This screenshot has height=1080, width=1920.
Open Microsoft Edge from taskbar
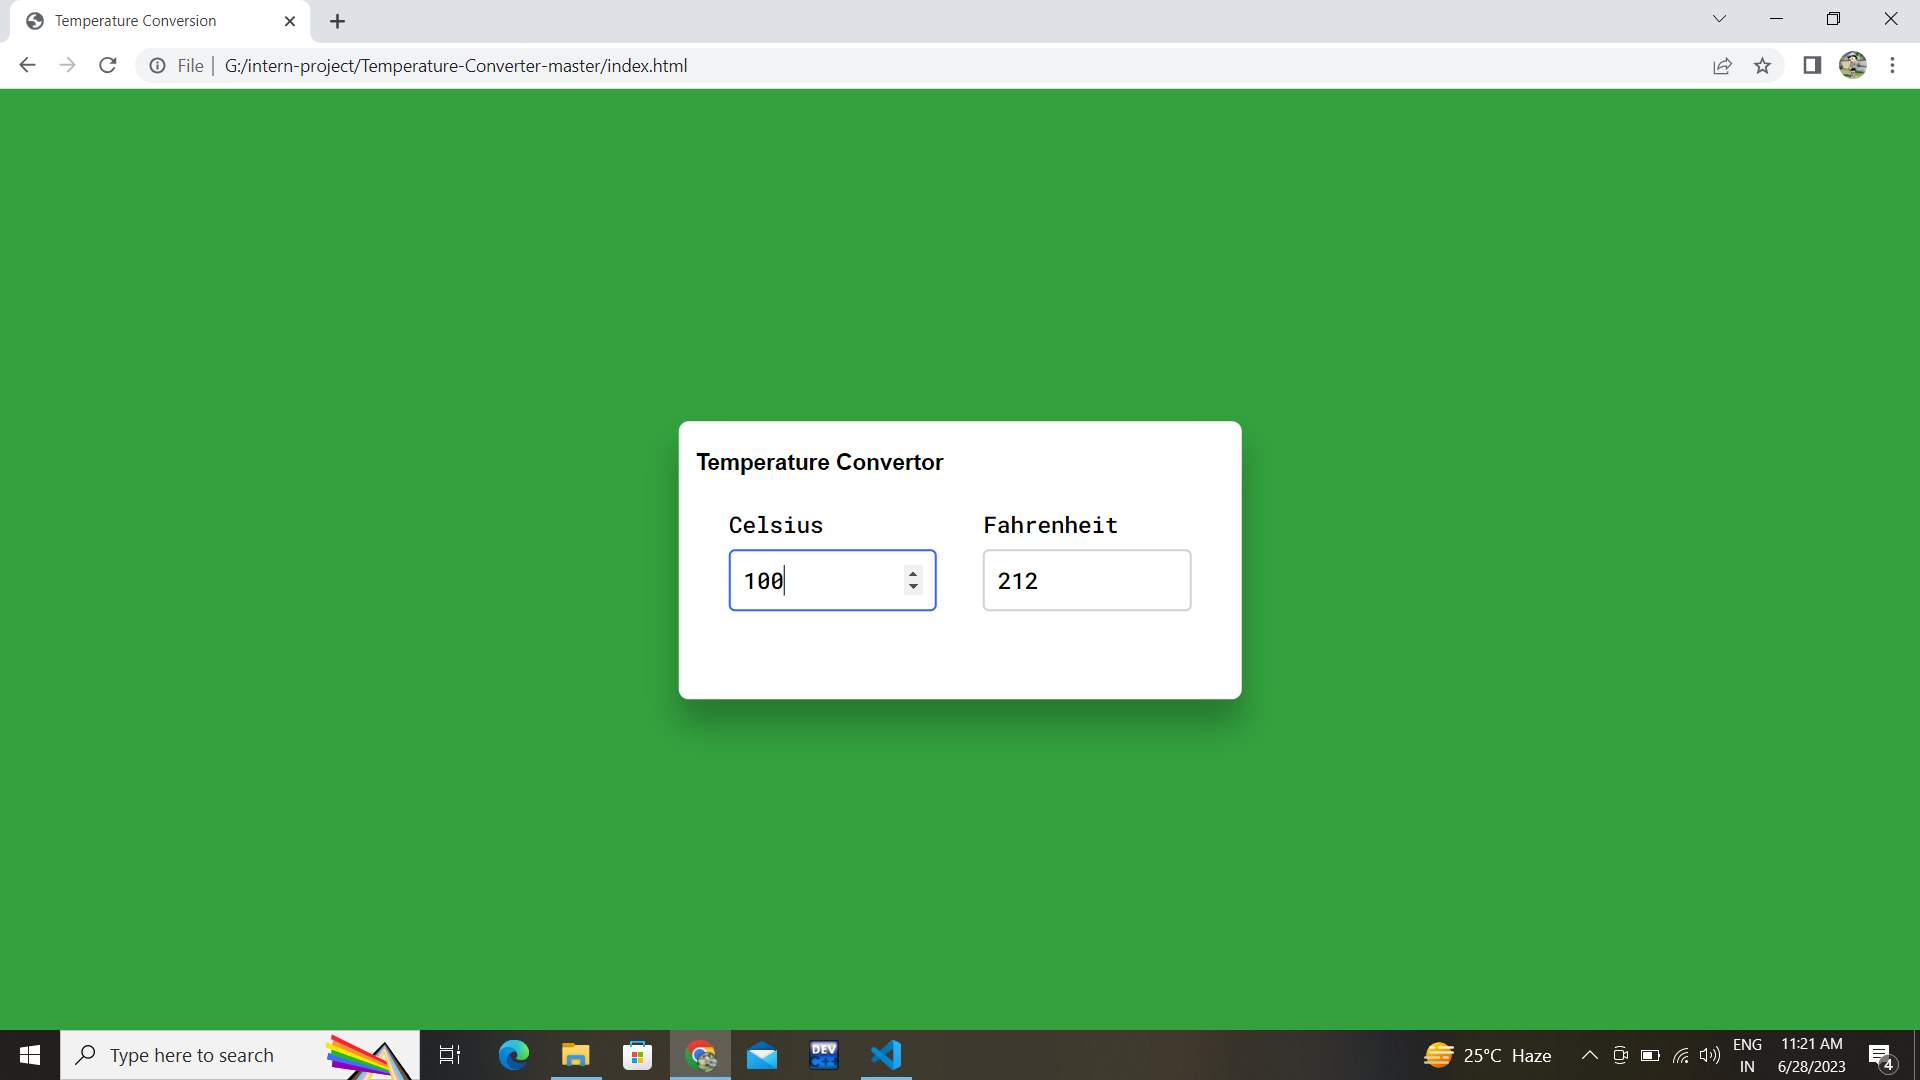tap(513, 1055)
